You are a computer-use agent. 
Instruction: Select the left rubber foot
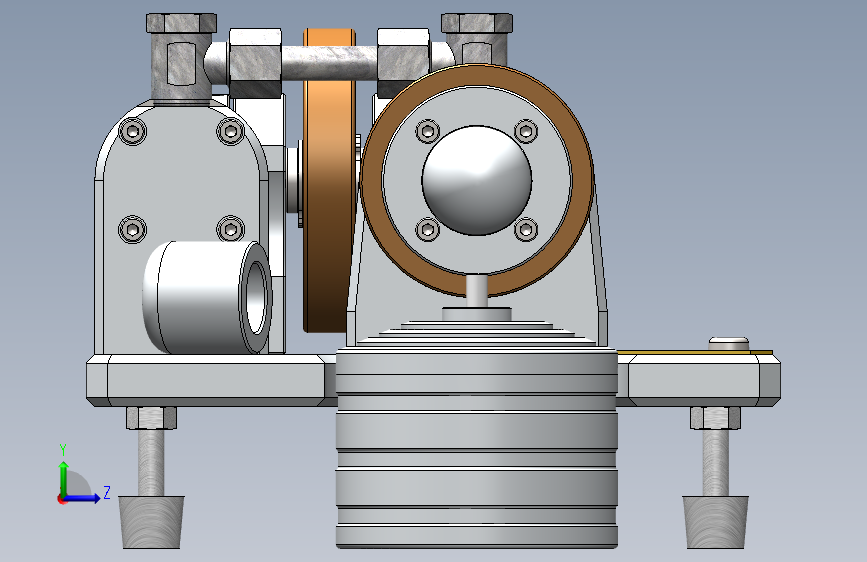tap(151, 522)
